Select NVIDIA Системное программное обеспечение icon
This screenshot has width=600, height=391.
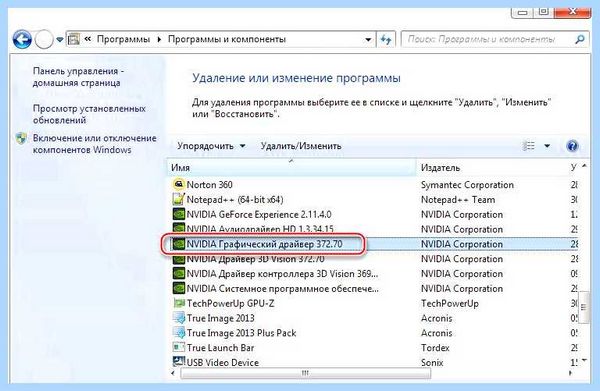(x=178, y=288)
